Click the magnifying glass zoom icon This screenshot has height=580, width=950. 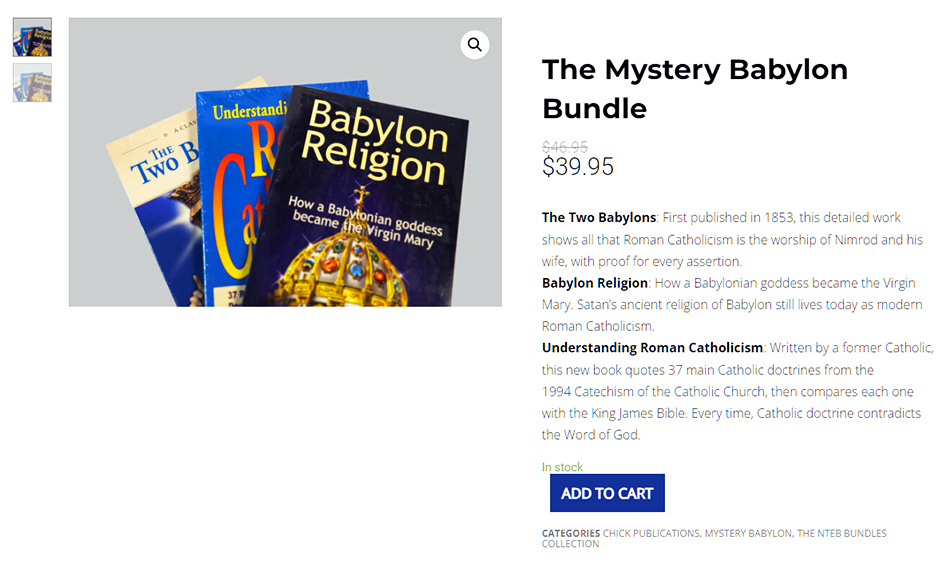click(x=474, y=45)
